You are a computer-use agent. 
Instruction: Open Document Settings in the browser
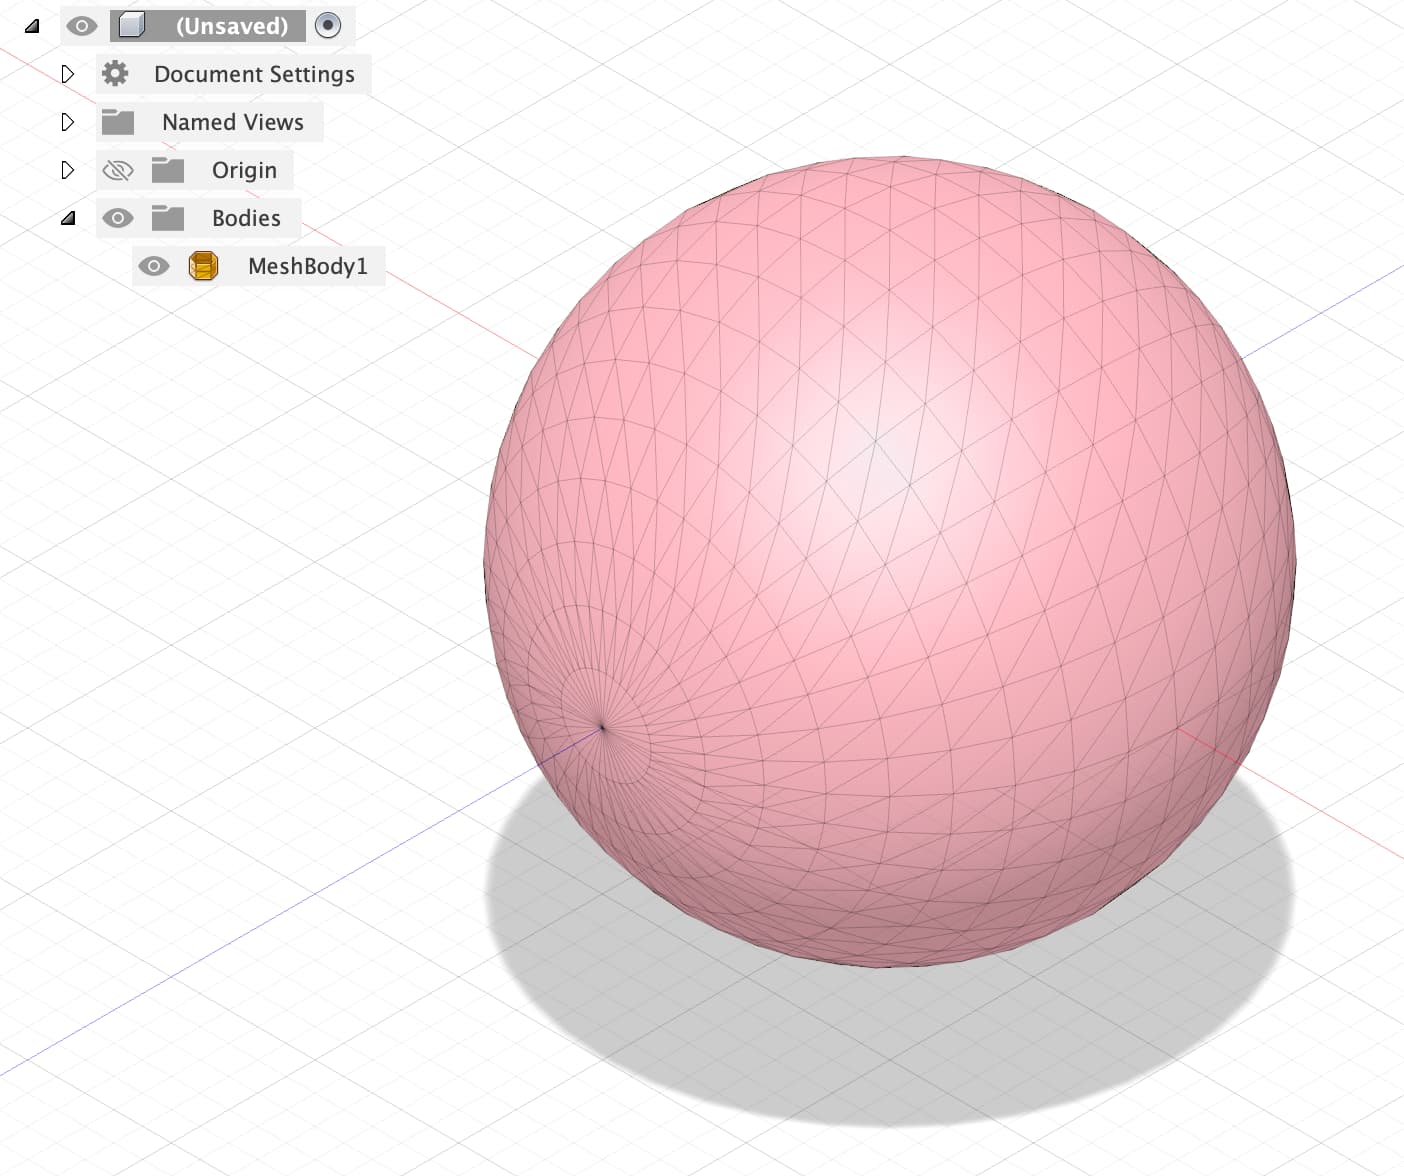pos(254,74)
